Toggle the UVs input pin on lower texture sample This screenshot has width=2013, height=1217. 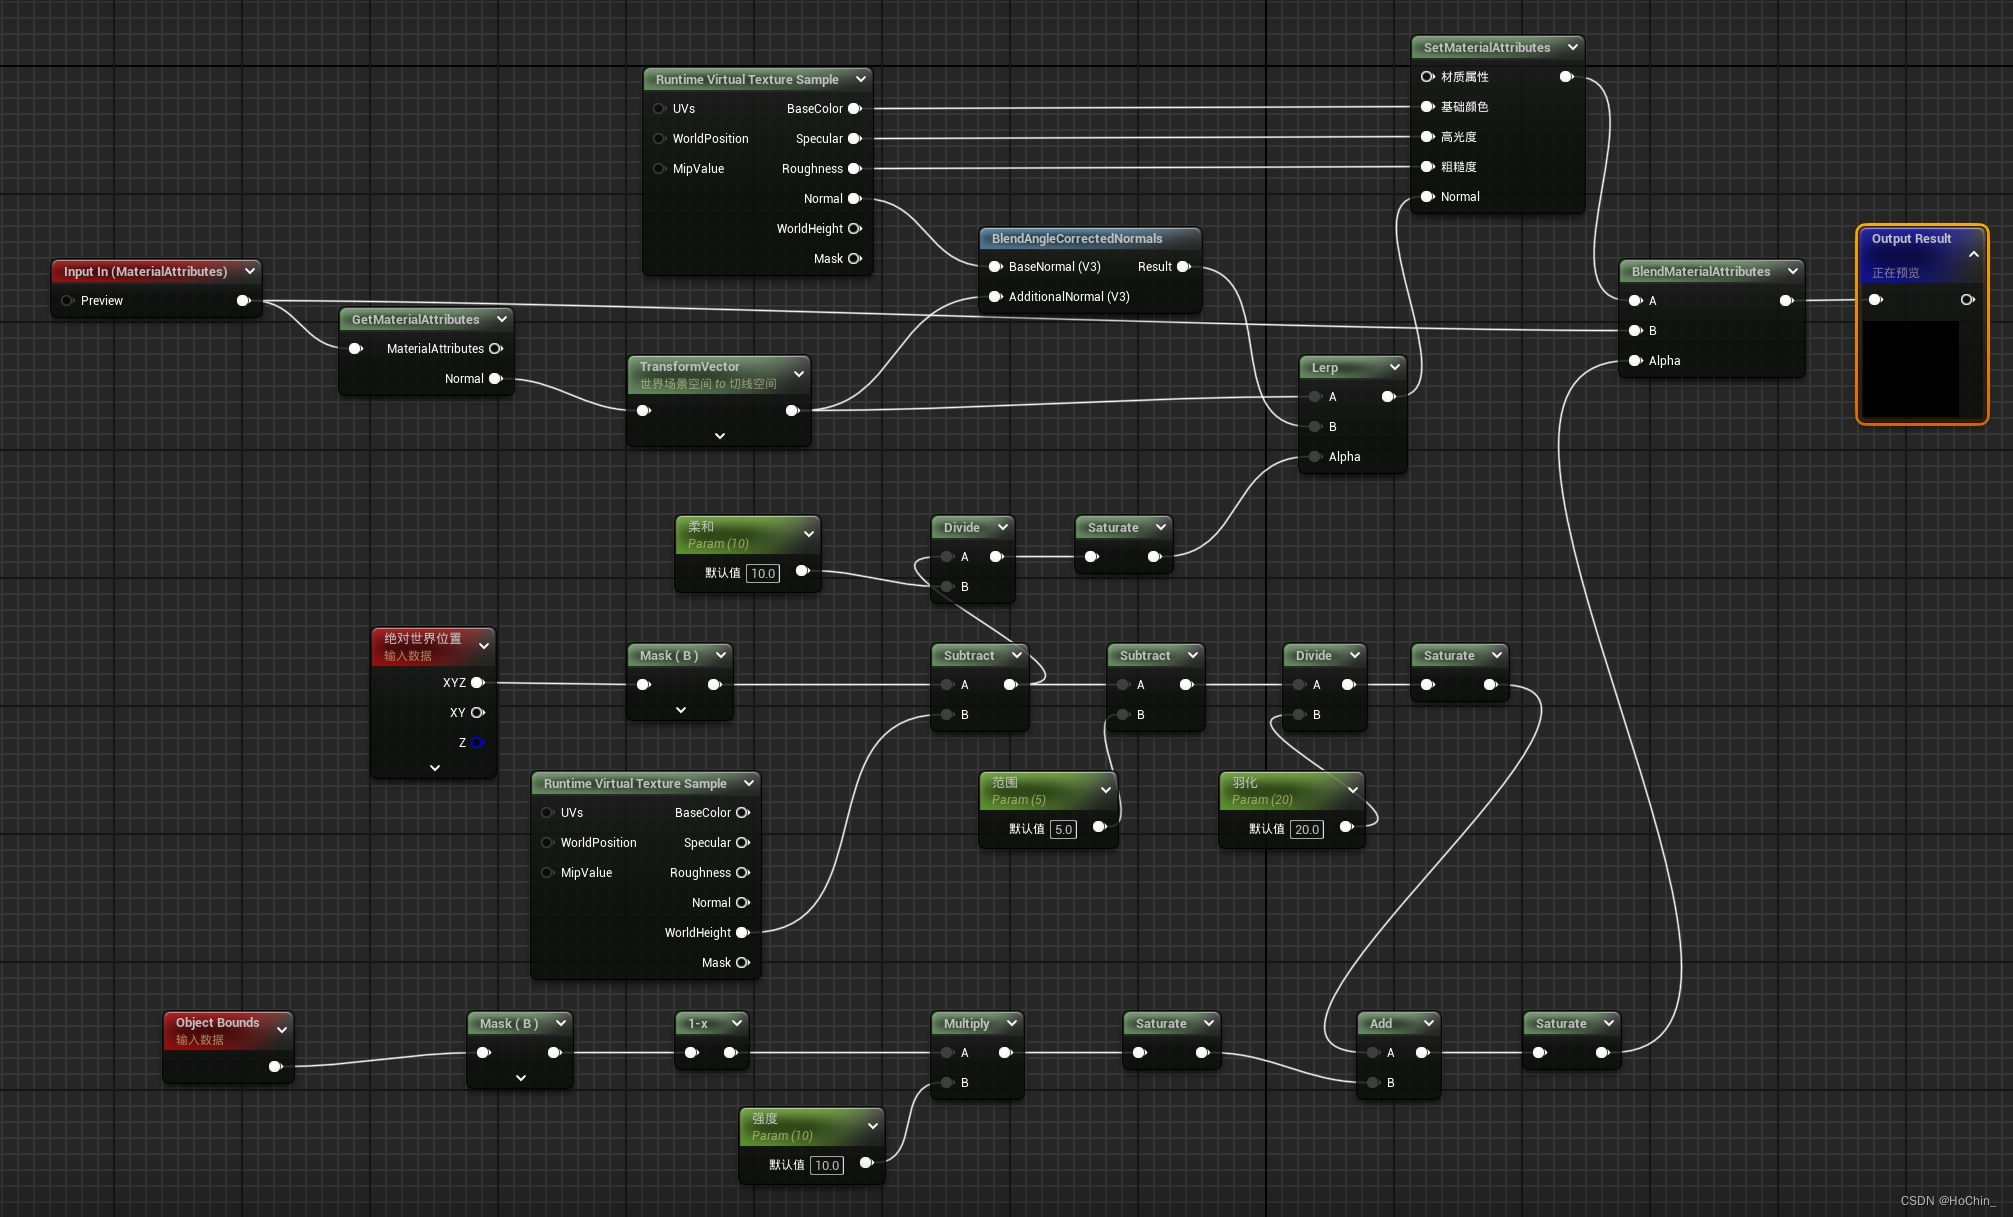coord(547,813)
